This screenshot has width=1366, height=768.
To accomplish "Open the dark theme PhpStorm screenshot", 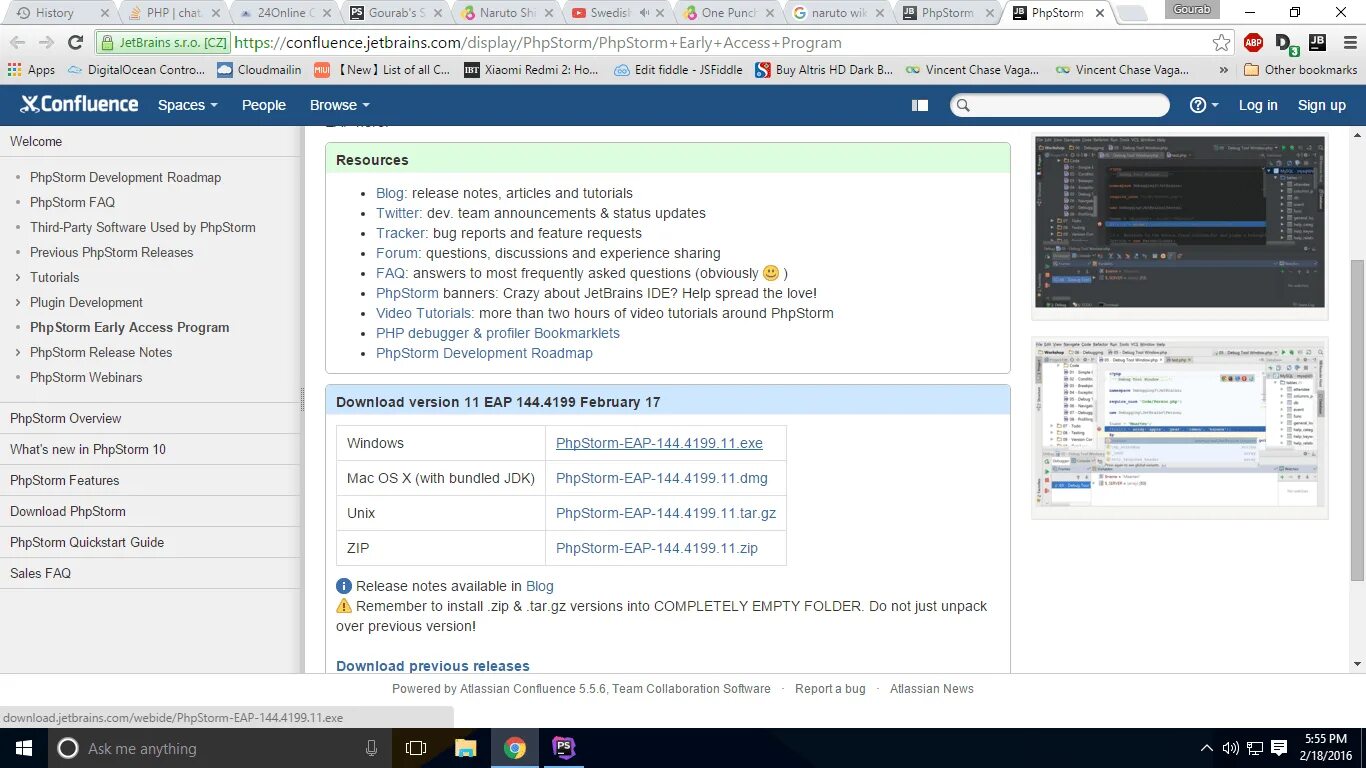I will point(1180,223).
